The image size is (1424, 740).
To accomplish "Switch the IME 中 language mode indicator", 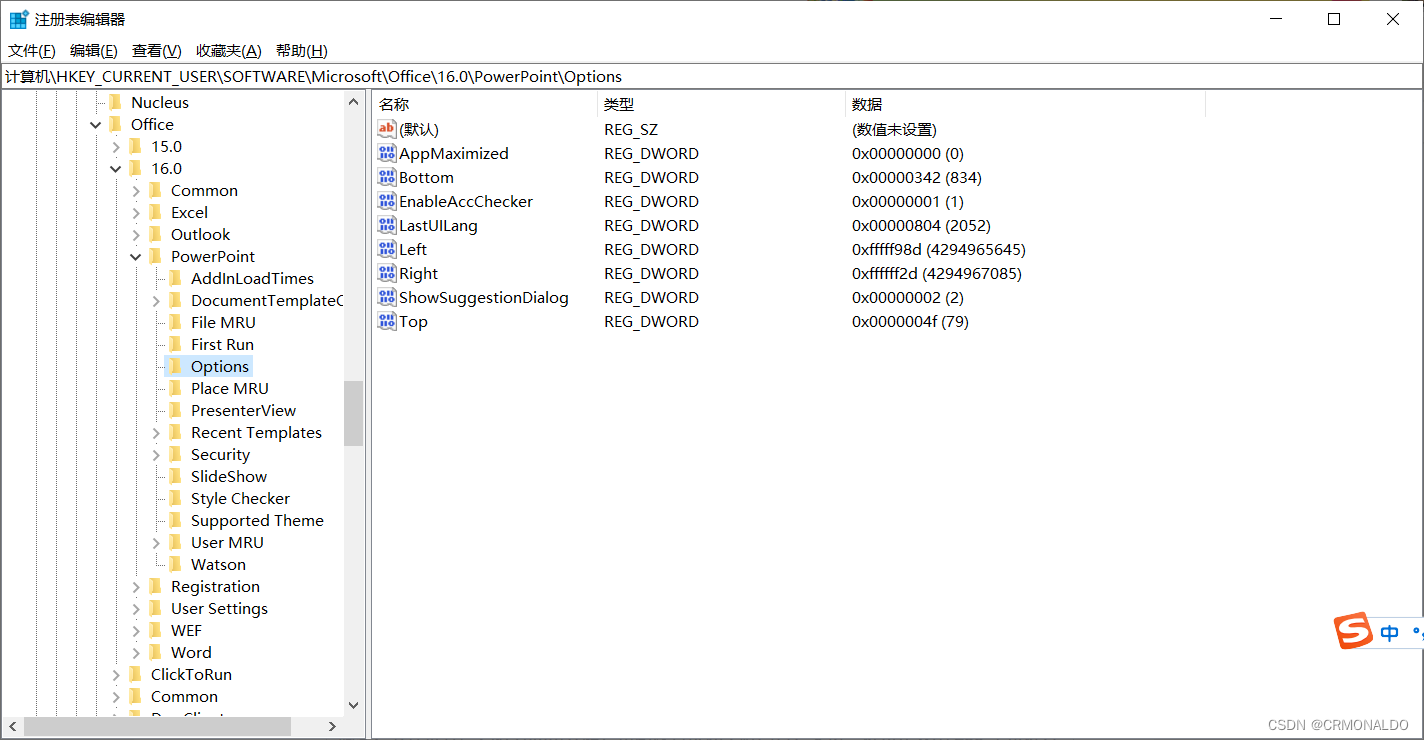I will tap(1389, 633).
